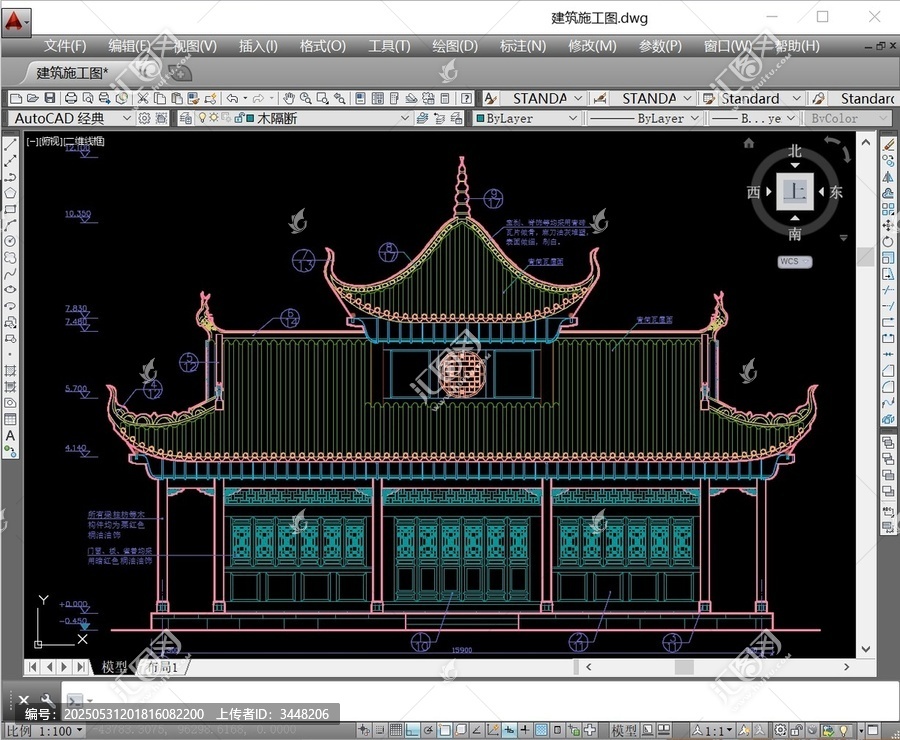This screenshot has height=740, width=900.
Task: Open the 格式(O) menu
Action: pyautogui.click(x=323, y=46)
